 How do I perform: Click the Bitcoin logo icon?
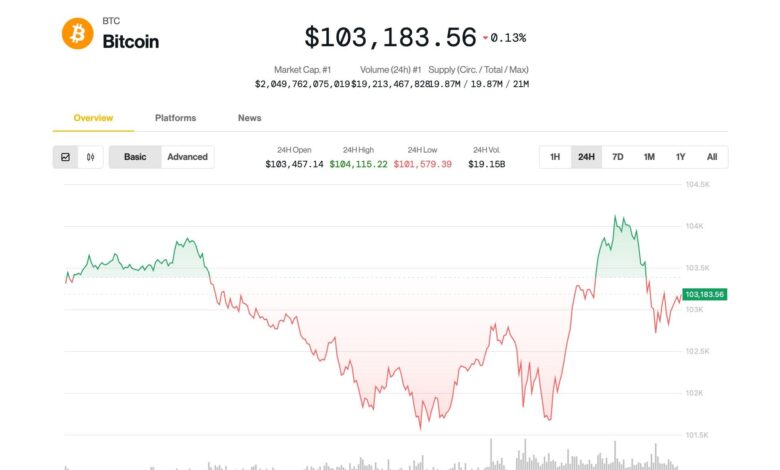(77, 34)
